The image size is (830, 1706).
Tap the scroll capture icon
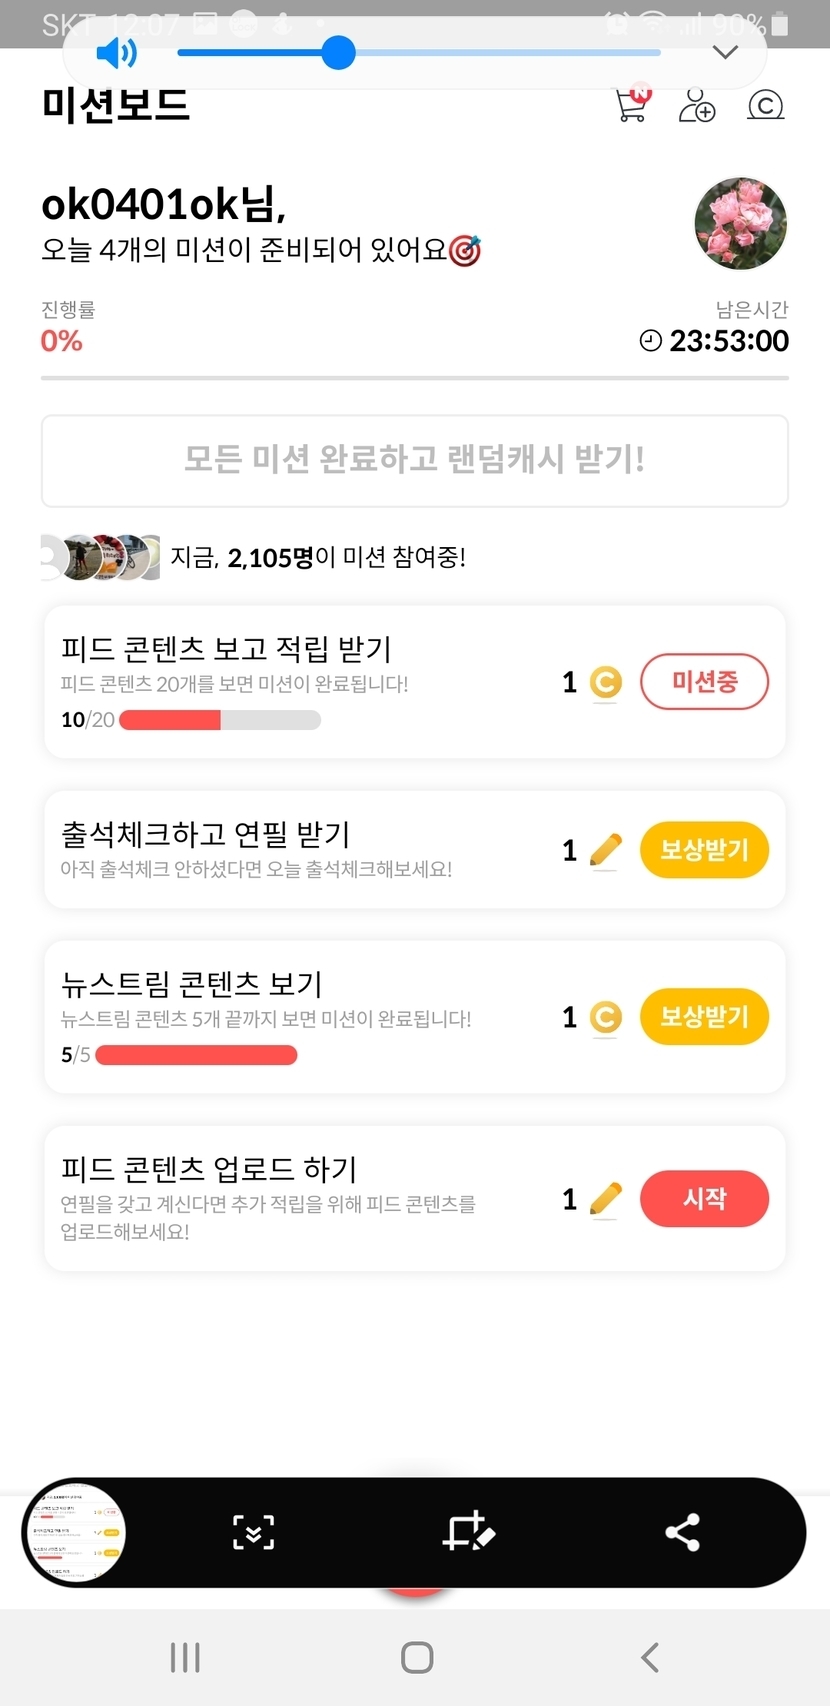(x=254, y=1532)
